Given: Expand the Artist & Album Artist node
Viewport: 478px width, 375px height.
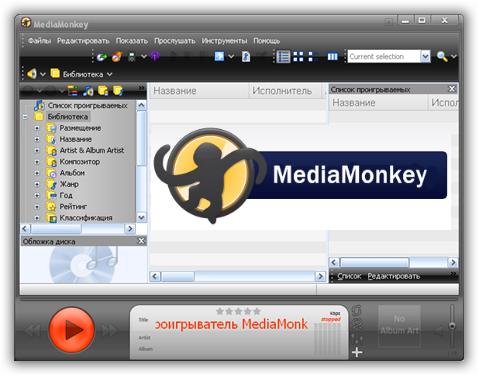Looking at the screenshot, I should (37, 151).
